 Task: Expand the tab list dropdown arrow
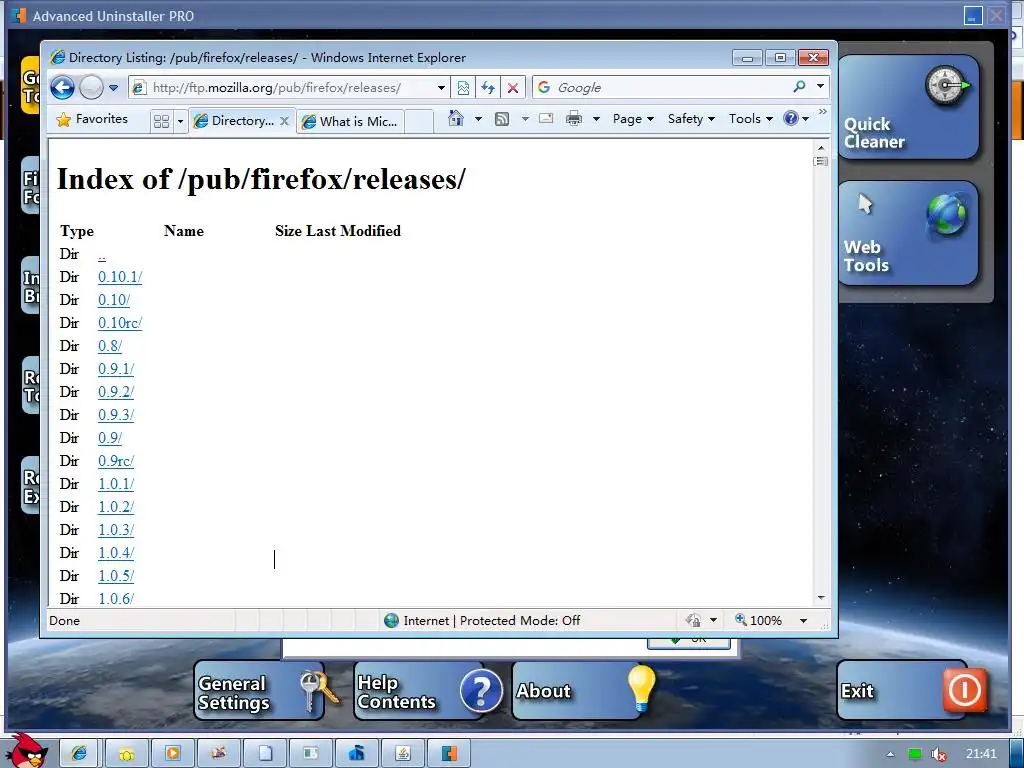pos(180,121)
